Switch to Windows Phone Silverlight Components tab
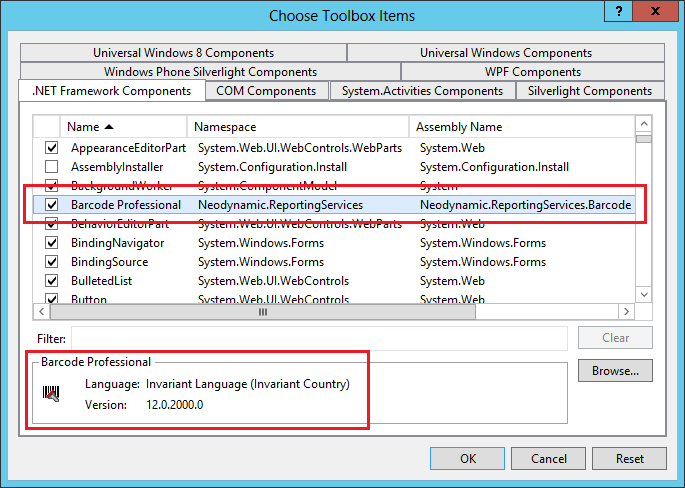 pos(211,72)
